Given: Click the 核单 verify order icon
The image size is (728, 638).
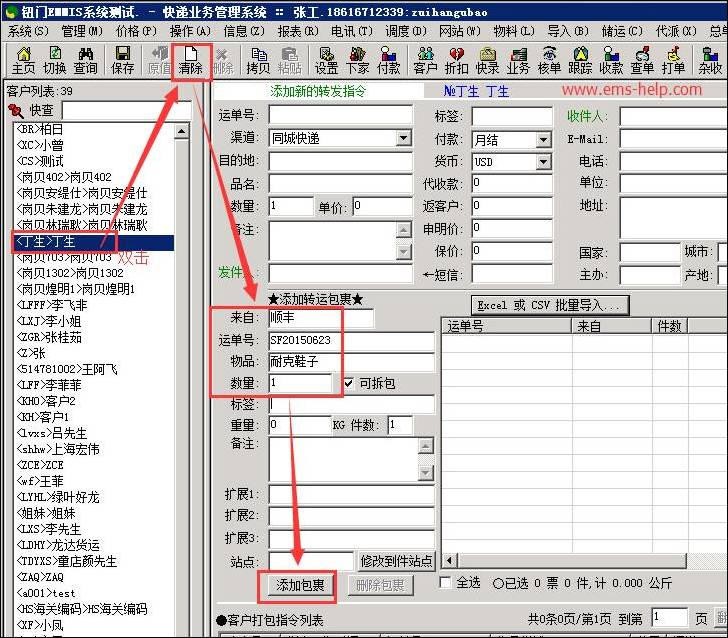Looking at the screenshot, I should 549,61.
